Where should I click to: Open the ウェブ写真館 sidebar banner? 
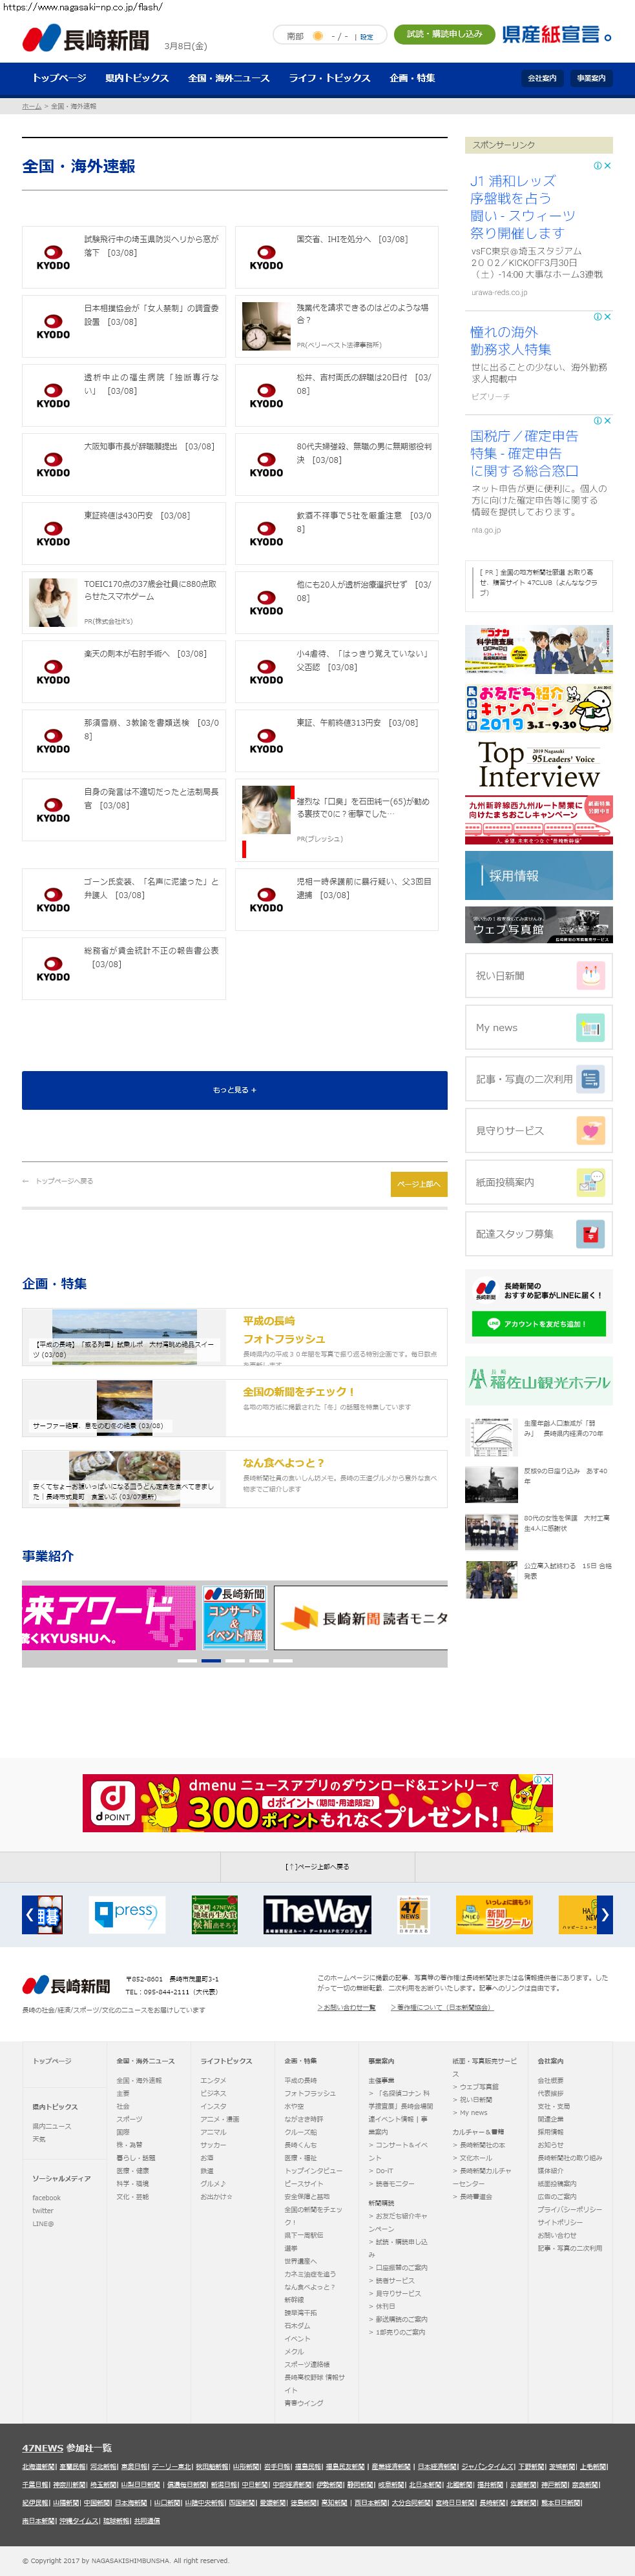click(x=538, y=925)
